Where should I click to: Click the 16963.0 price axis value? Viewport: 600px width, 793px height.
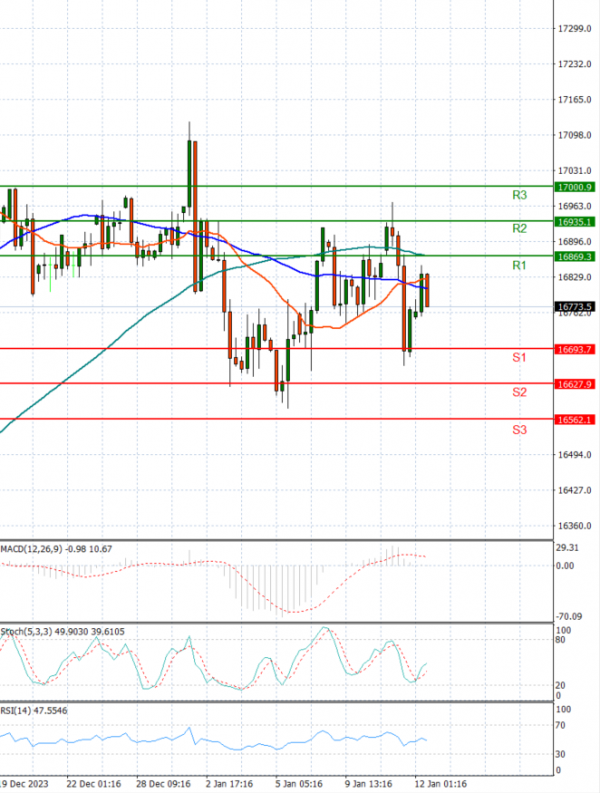click(x=575, y=206)
